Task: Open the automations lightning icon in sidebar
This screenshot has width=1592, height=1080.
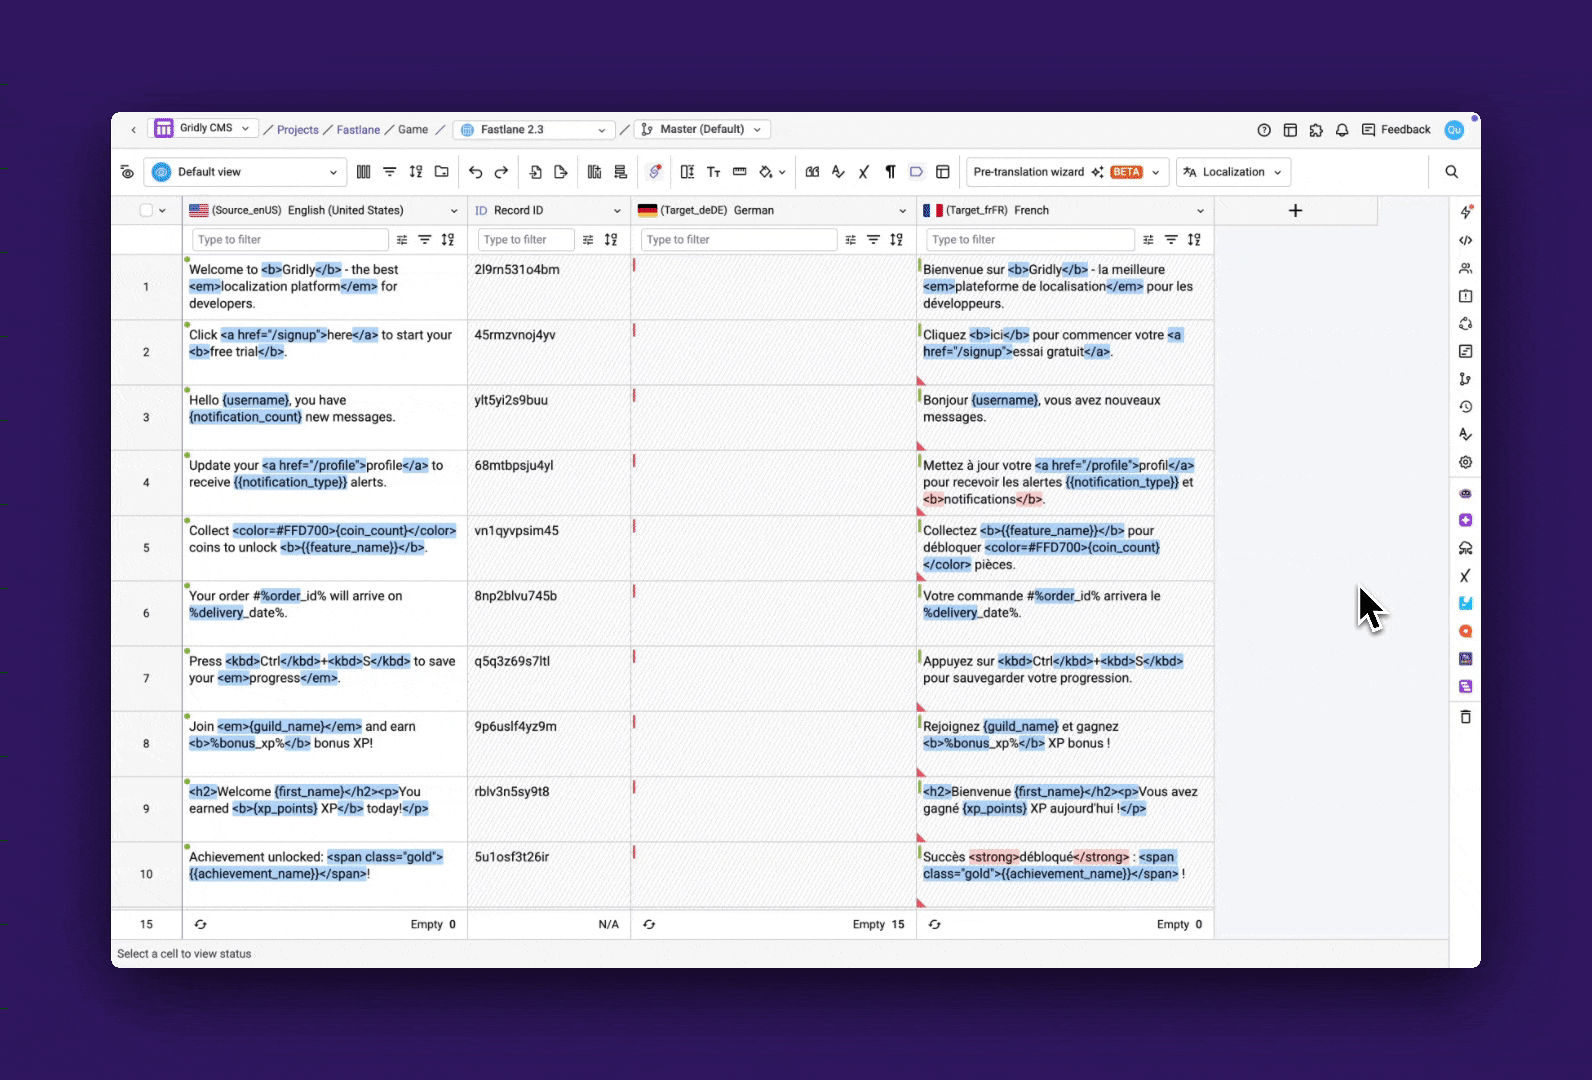Action: pos(1466,212)
